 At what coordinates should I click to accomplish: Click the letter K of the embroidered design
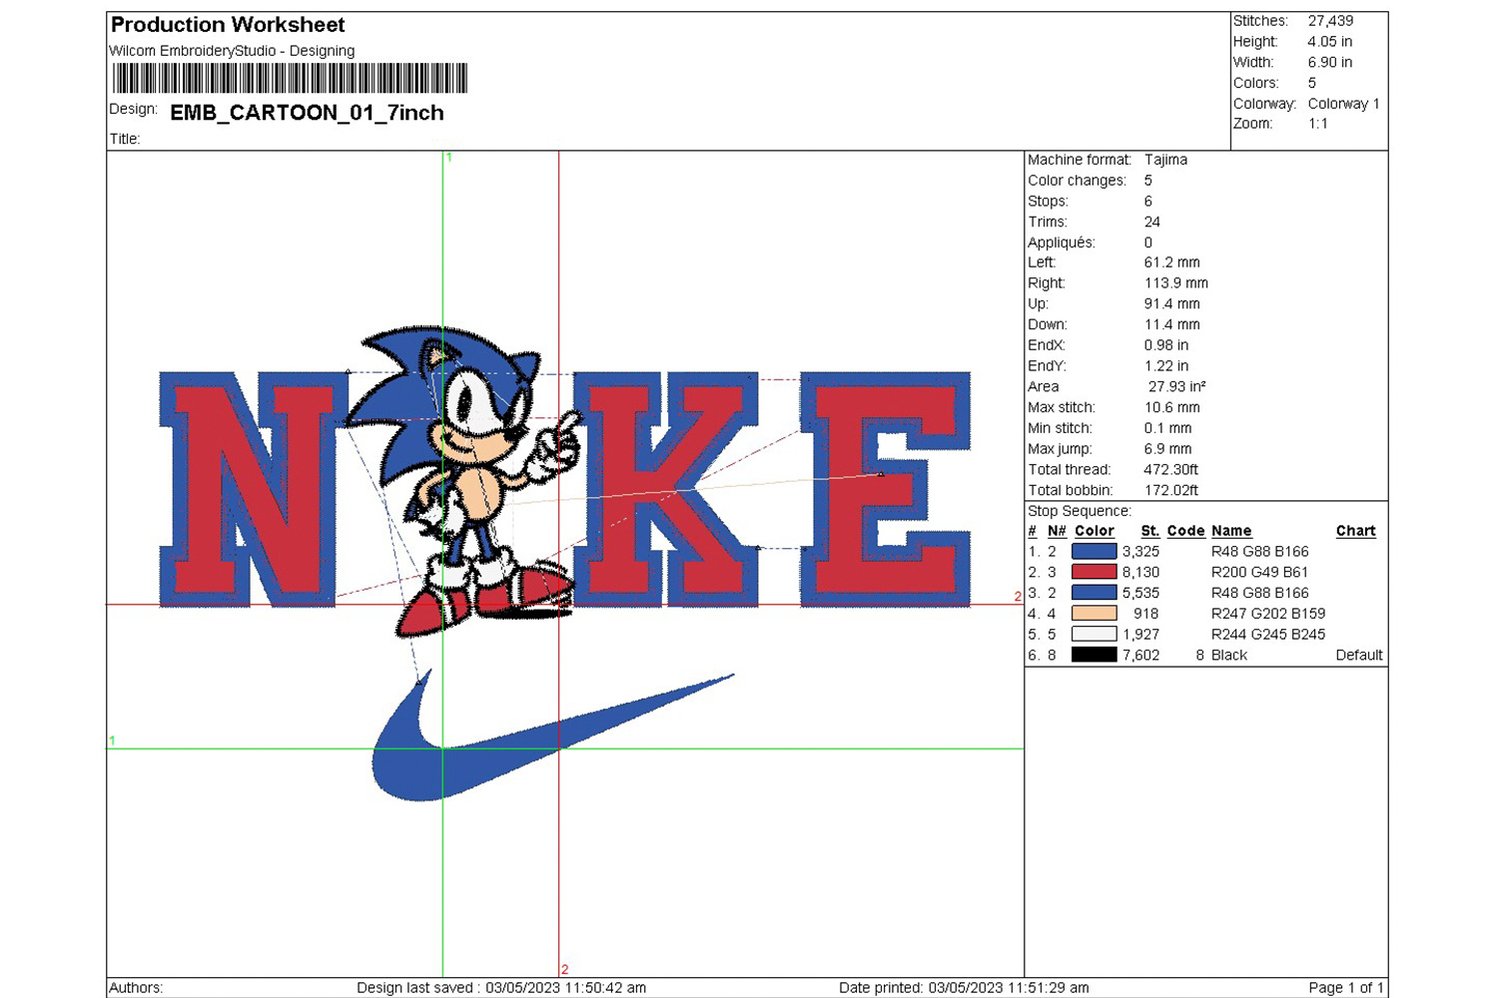coord(665,489)
